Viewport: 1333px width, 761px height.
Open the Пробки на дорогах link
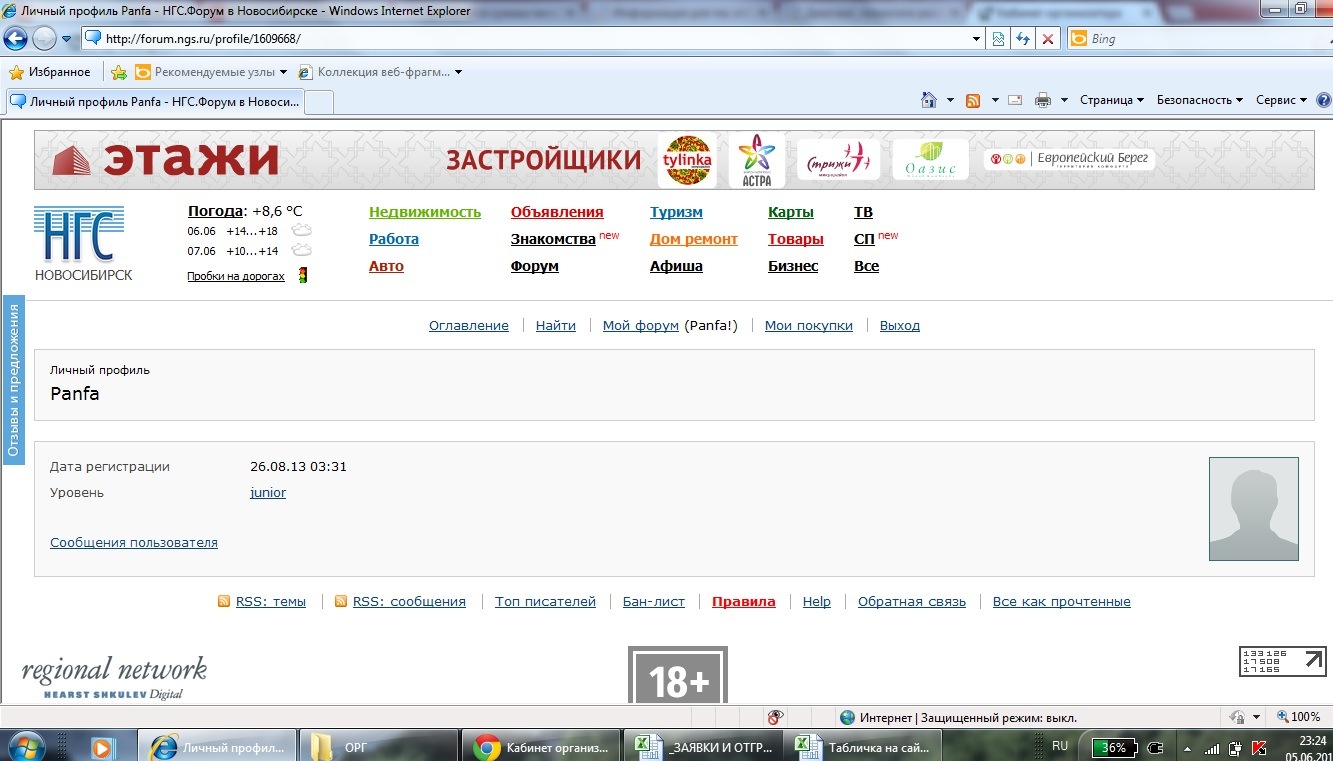coord(236,276)
